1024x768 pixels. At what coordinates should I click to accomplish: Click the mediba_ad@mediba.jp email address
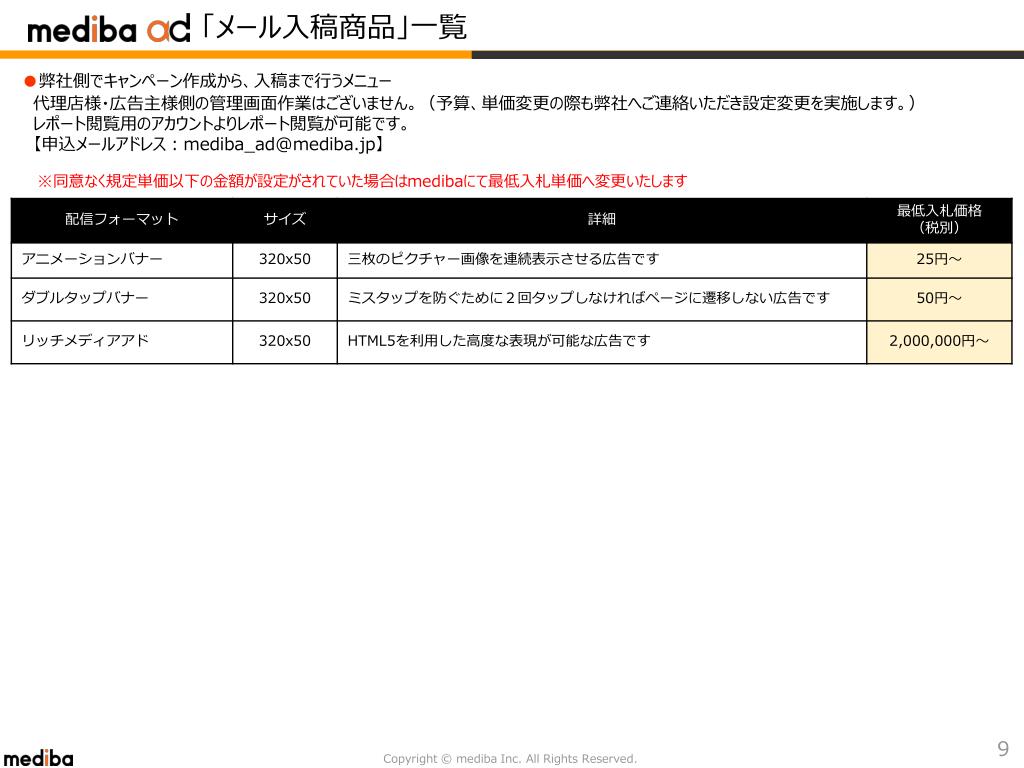[x=280, y=144]
